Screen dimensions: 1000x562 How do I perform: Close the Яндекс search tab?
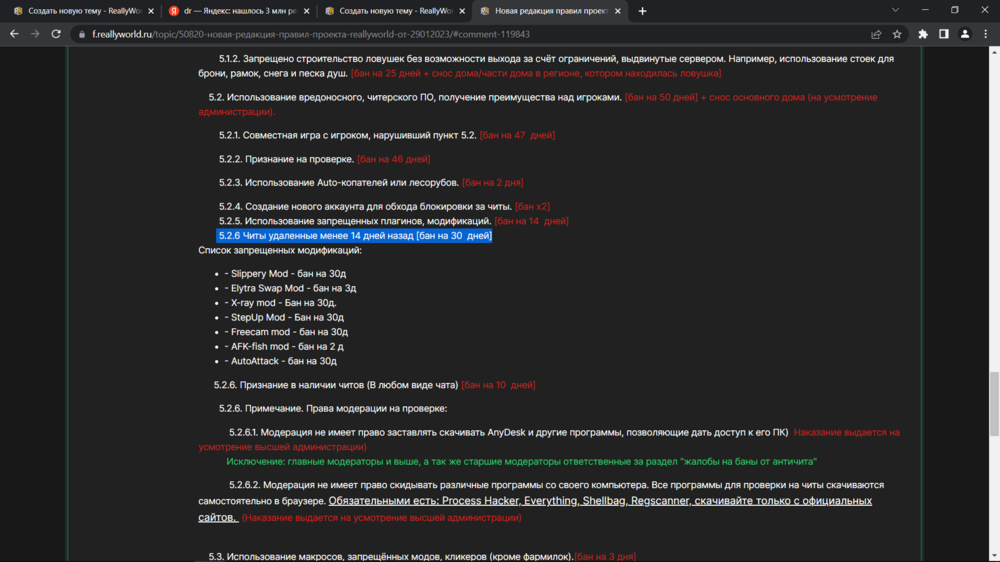point(307,11)
